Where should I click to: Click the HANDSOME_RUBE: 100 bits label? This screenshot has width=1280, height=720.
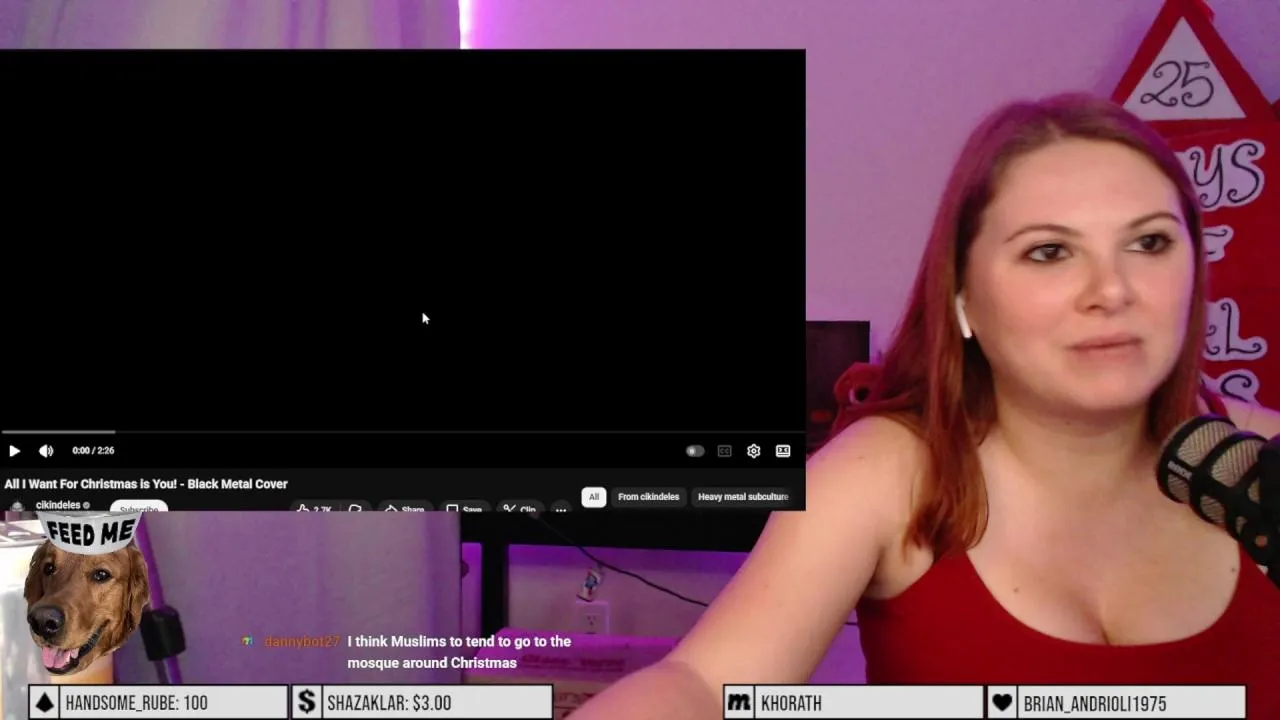(x=136, y=703)
